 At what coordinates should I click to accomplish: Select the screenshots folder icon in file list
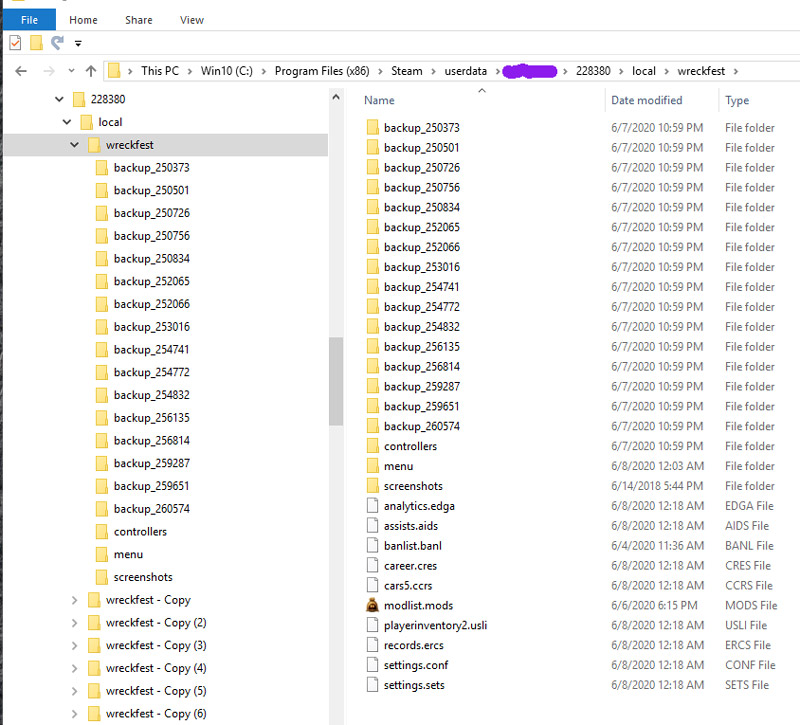pos(372,485)
